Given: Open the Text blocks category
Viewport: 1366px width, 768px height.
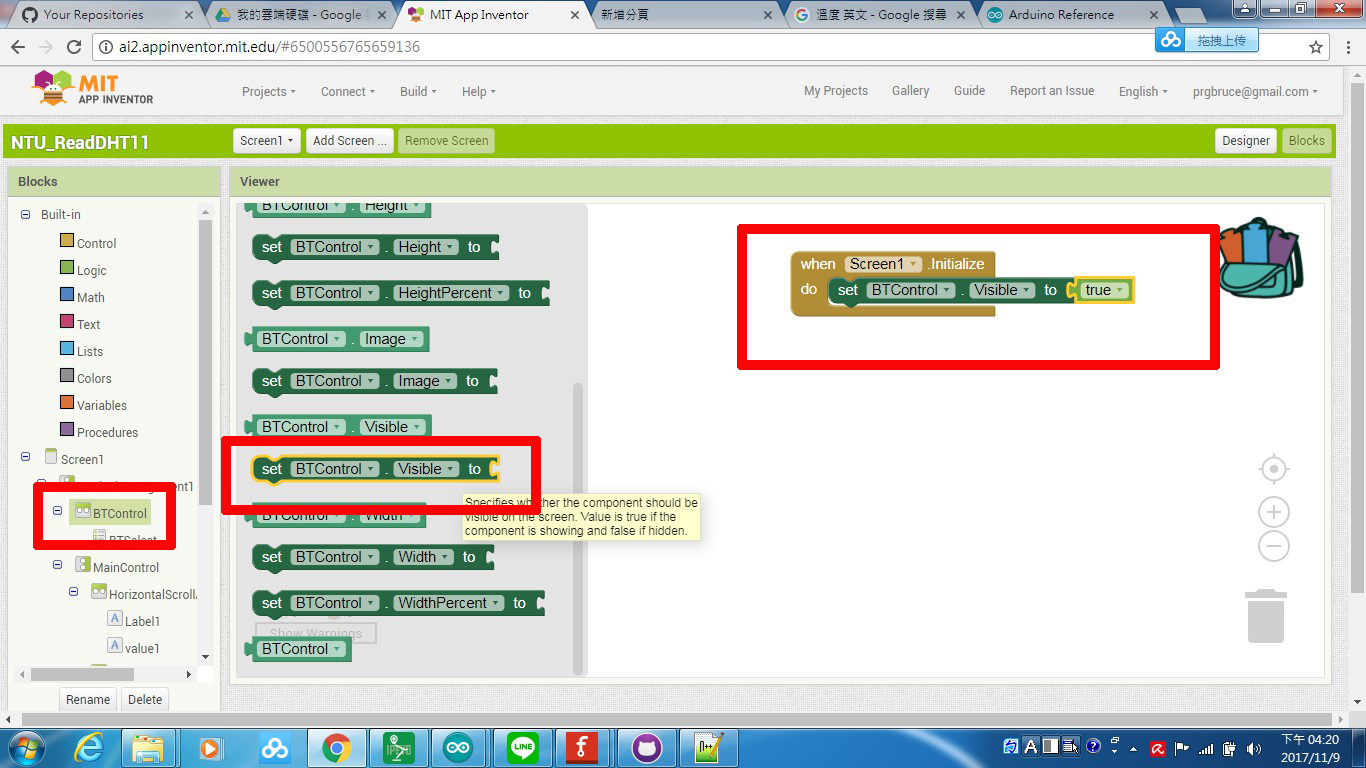Looking at the screenshot, I should (x=88, y=324).
